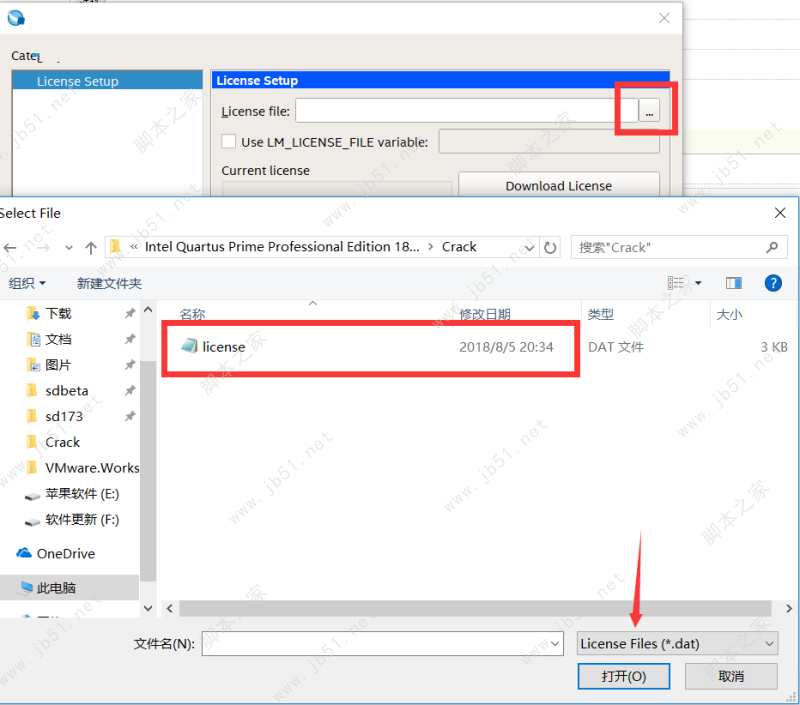Select OneDrive in navigation pane

pos(65,553)
